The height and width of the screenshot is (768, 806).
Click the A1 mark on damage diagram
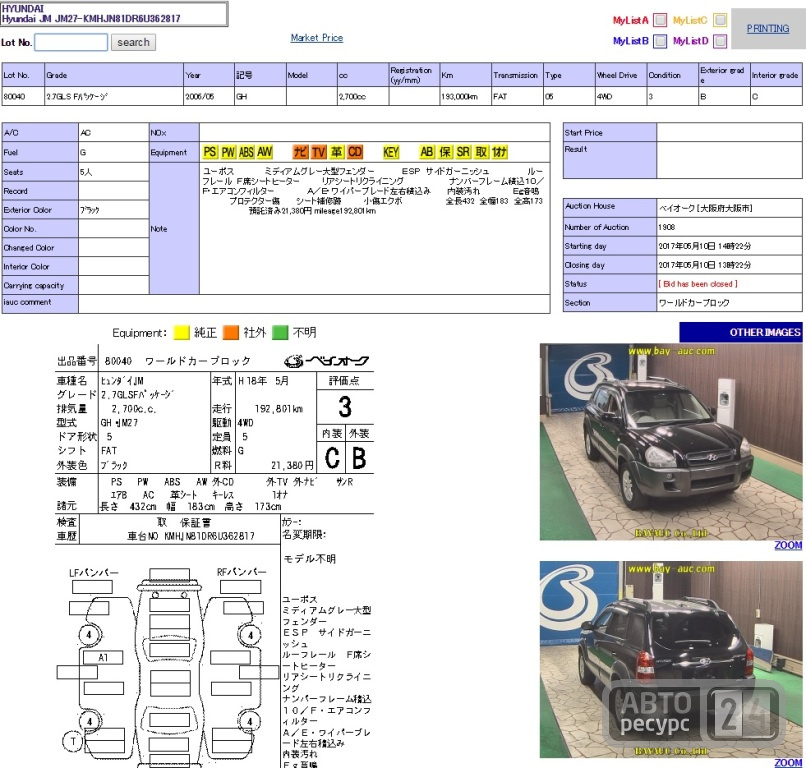click(x=103, y=657)
